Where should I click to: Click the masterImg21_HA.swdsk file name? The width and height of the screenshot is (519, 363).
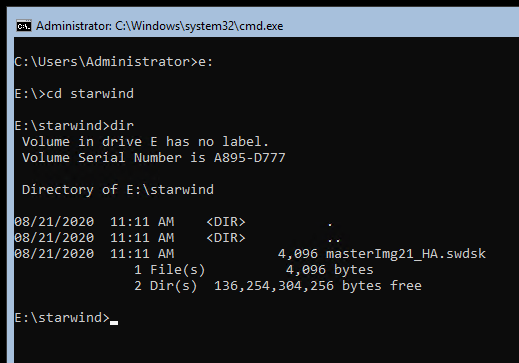[406, 254]
